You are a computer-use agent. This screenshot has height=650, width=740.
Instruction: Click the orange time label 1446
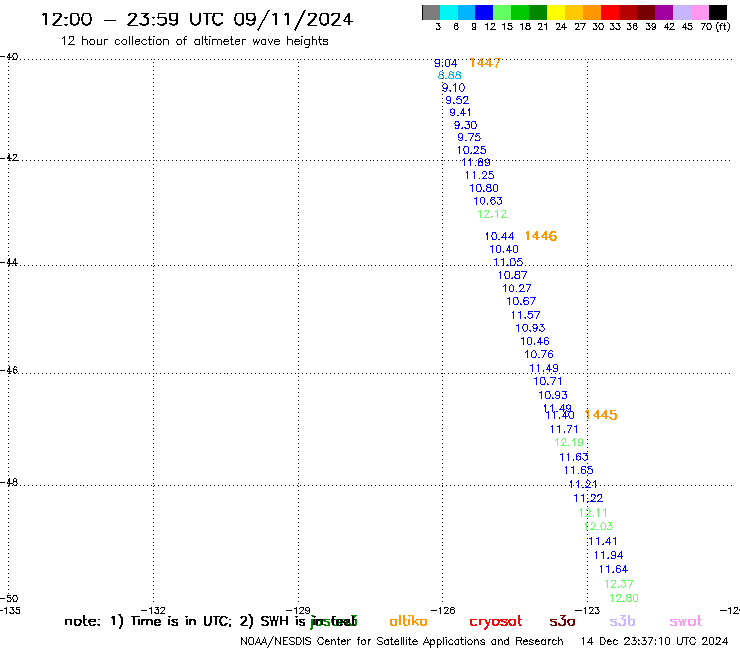click(541, 236)
